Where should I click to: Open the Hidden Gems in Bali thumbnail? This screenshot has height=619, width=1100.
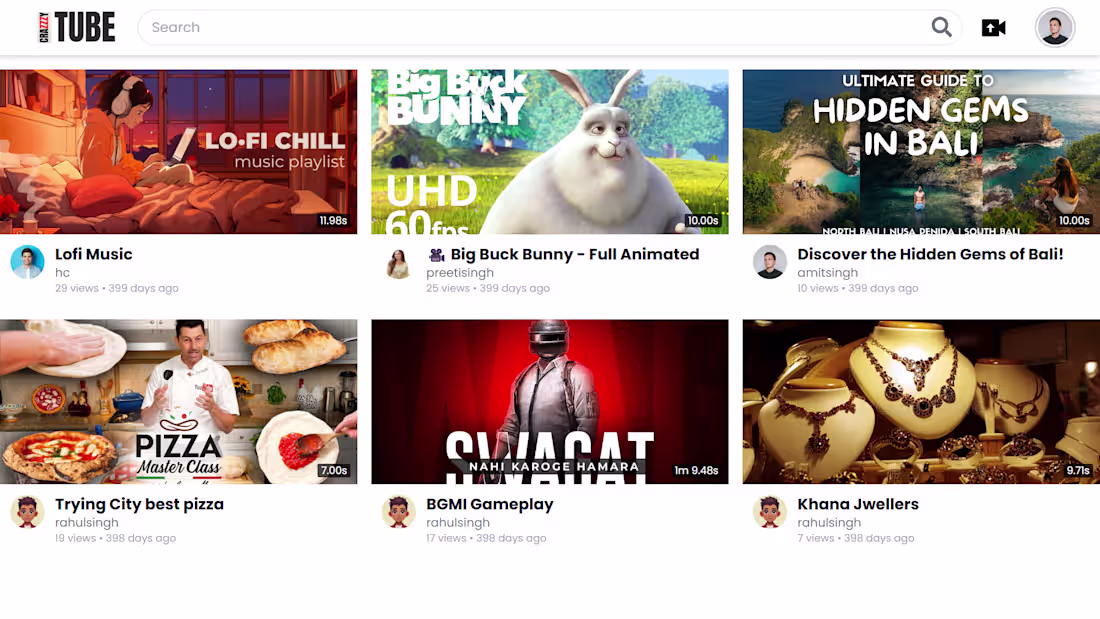(920, 151)
